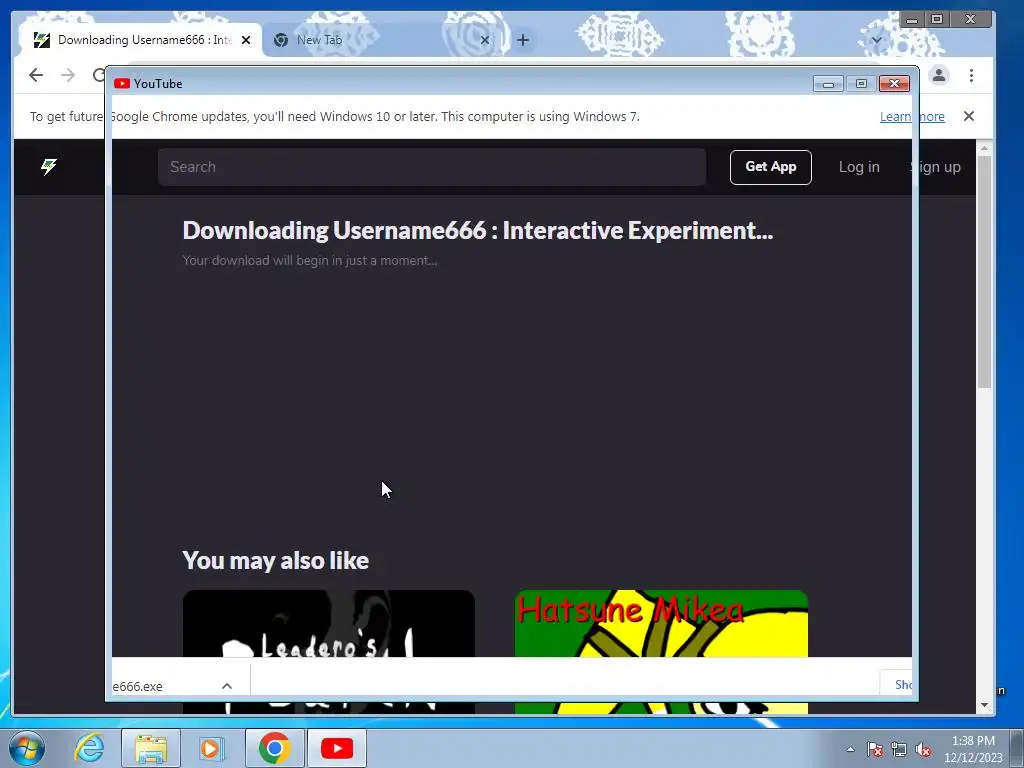The image size is (1024, 768).
Task: Open the Chrome three-dot menu
Action: [971, 75]
